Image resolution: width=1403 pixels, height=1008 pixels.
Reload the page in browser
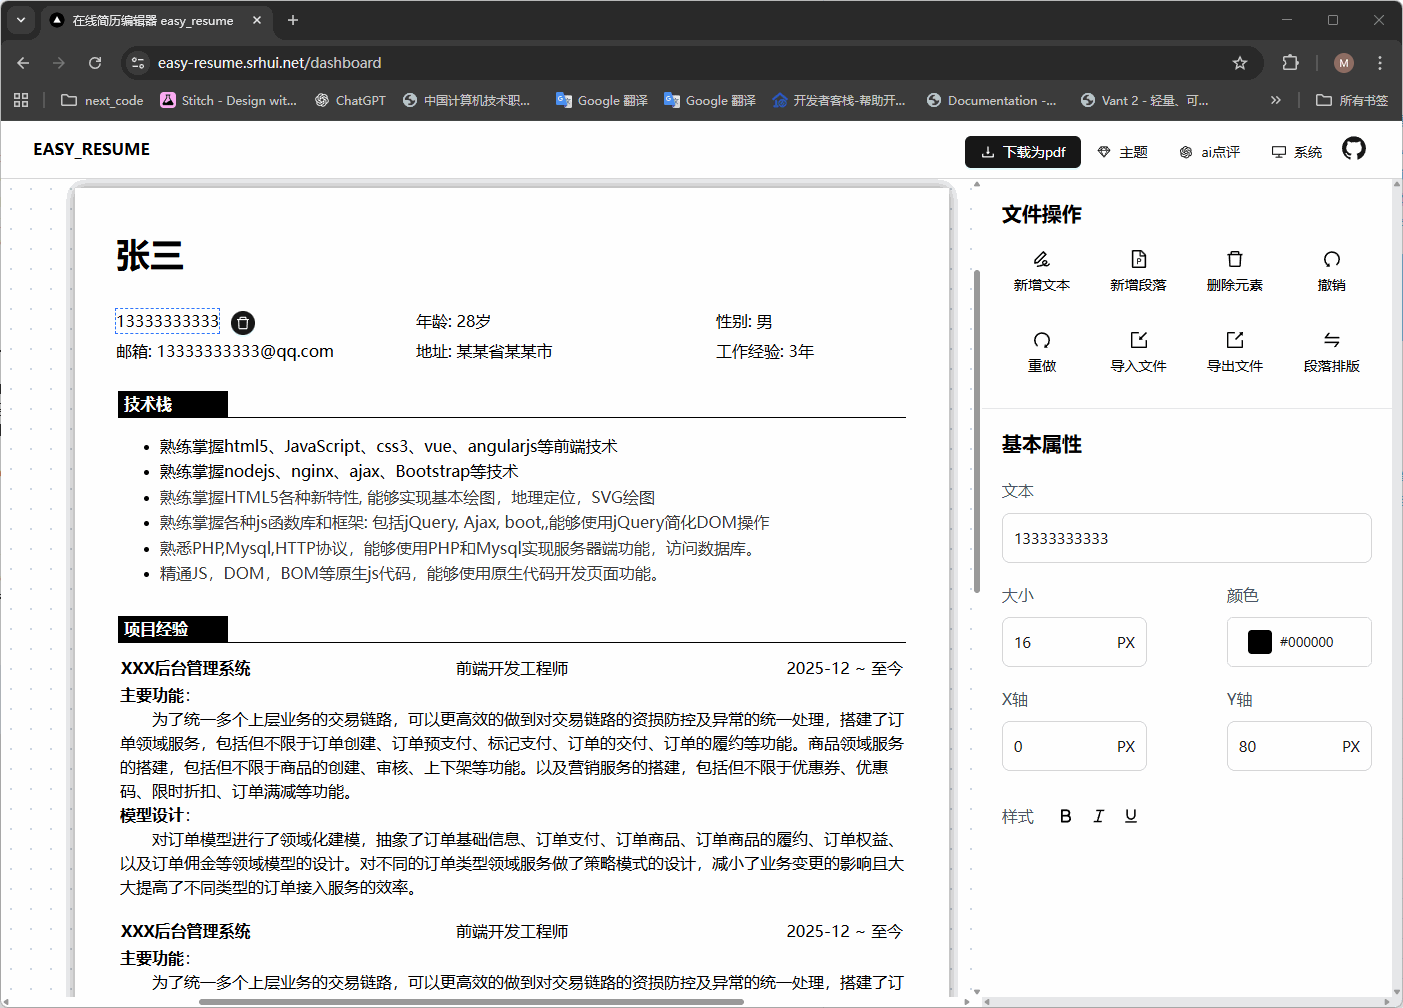95,62
